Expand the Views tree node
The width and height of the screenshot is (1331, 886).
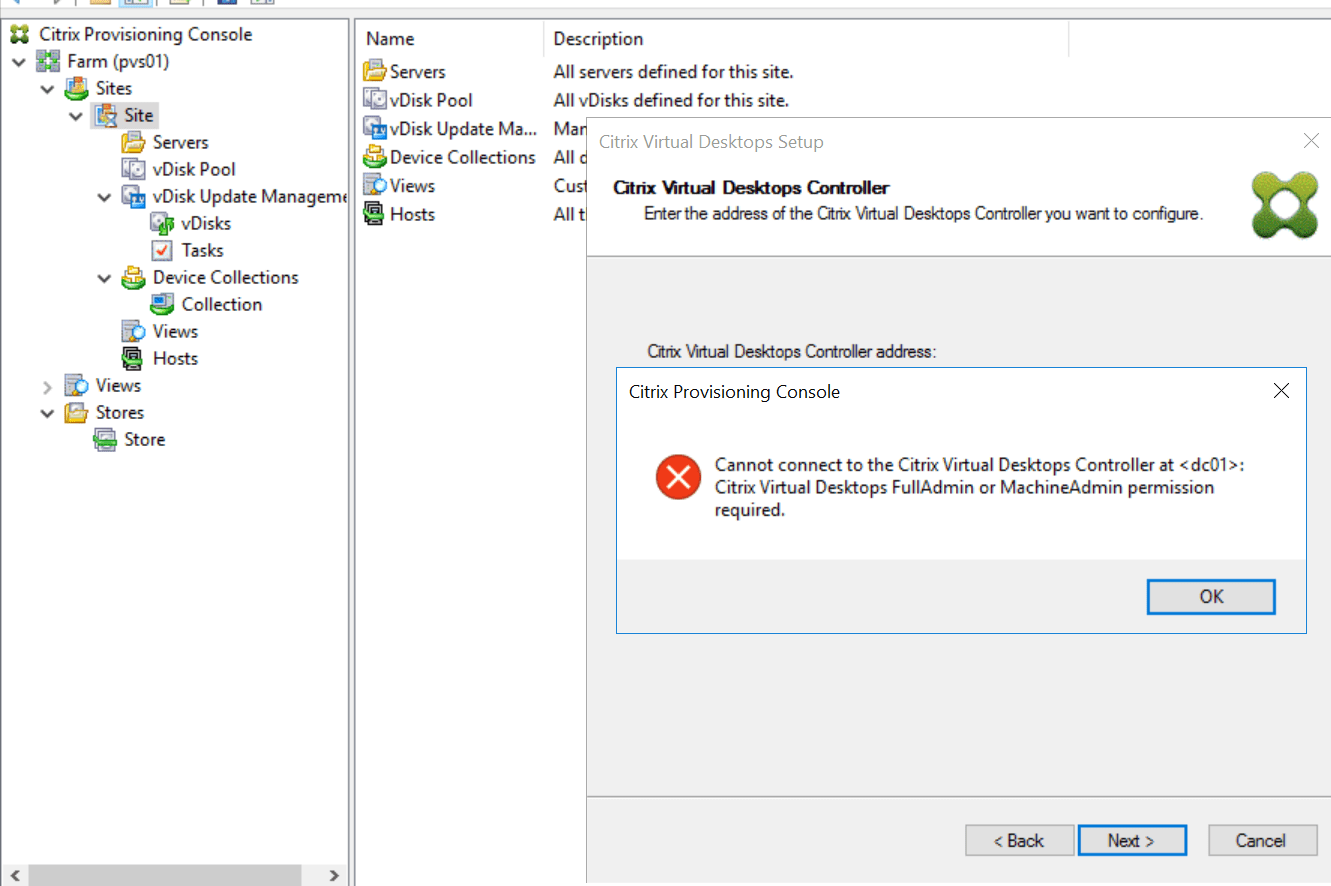pos(47,385)
